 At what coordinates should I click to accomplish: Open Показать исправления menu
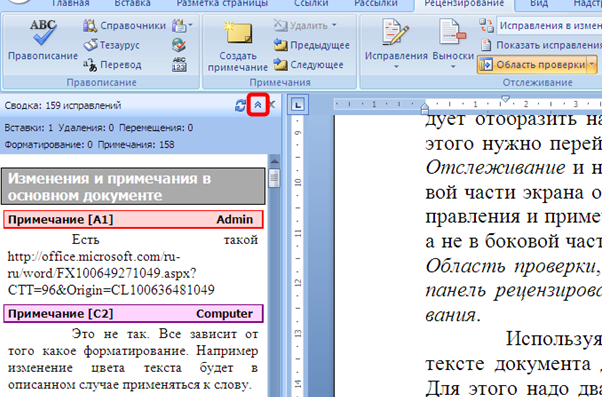click(x=541, y=45)
